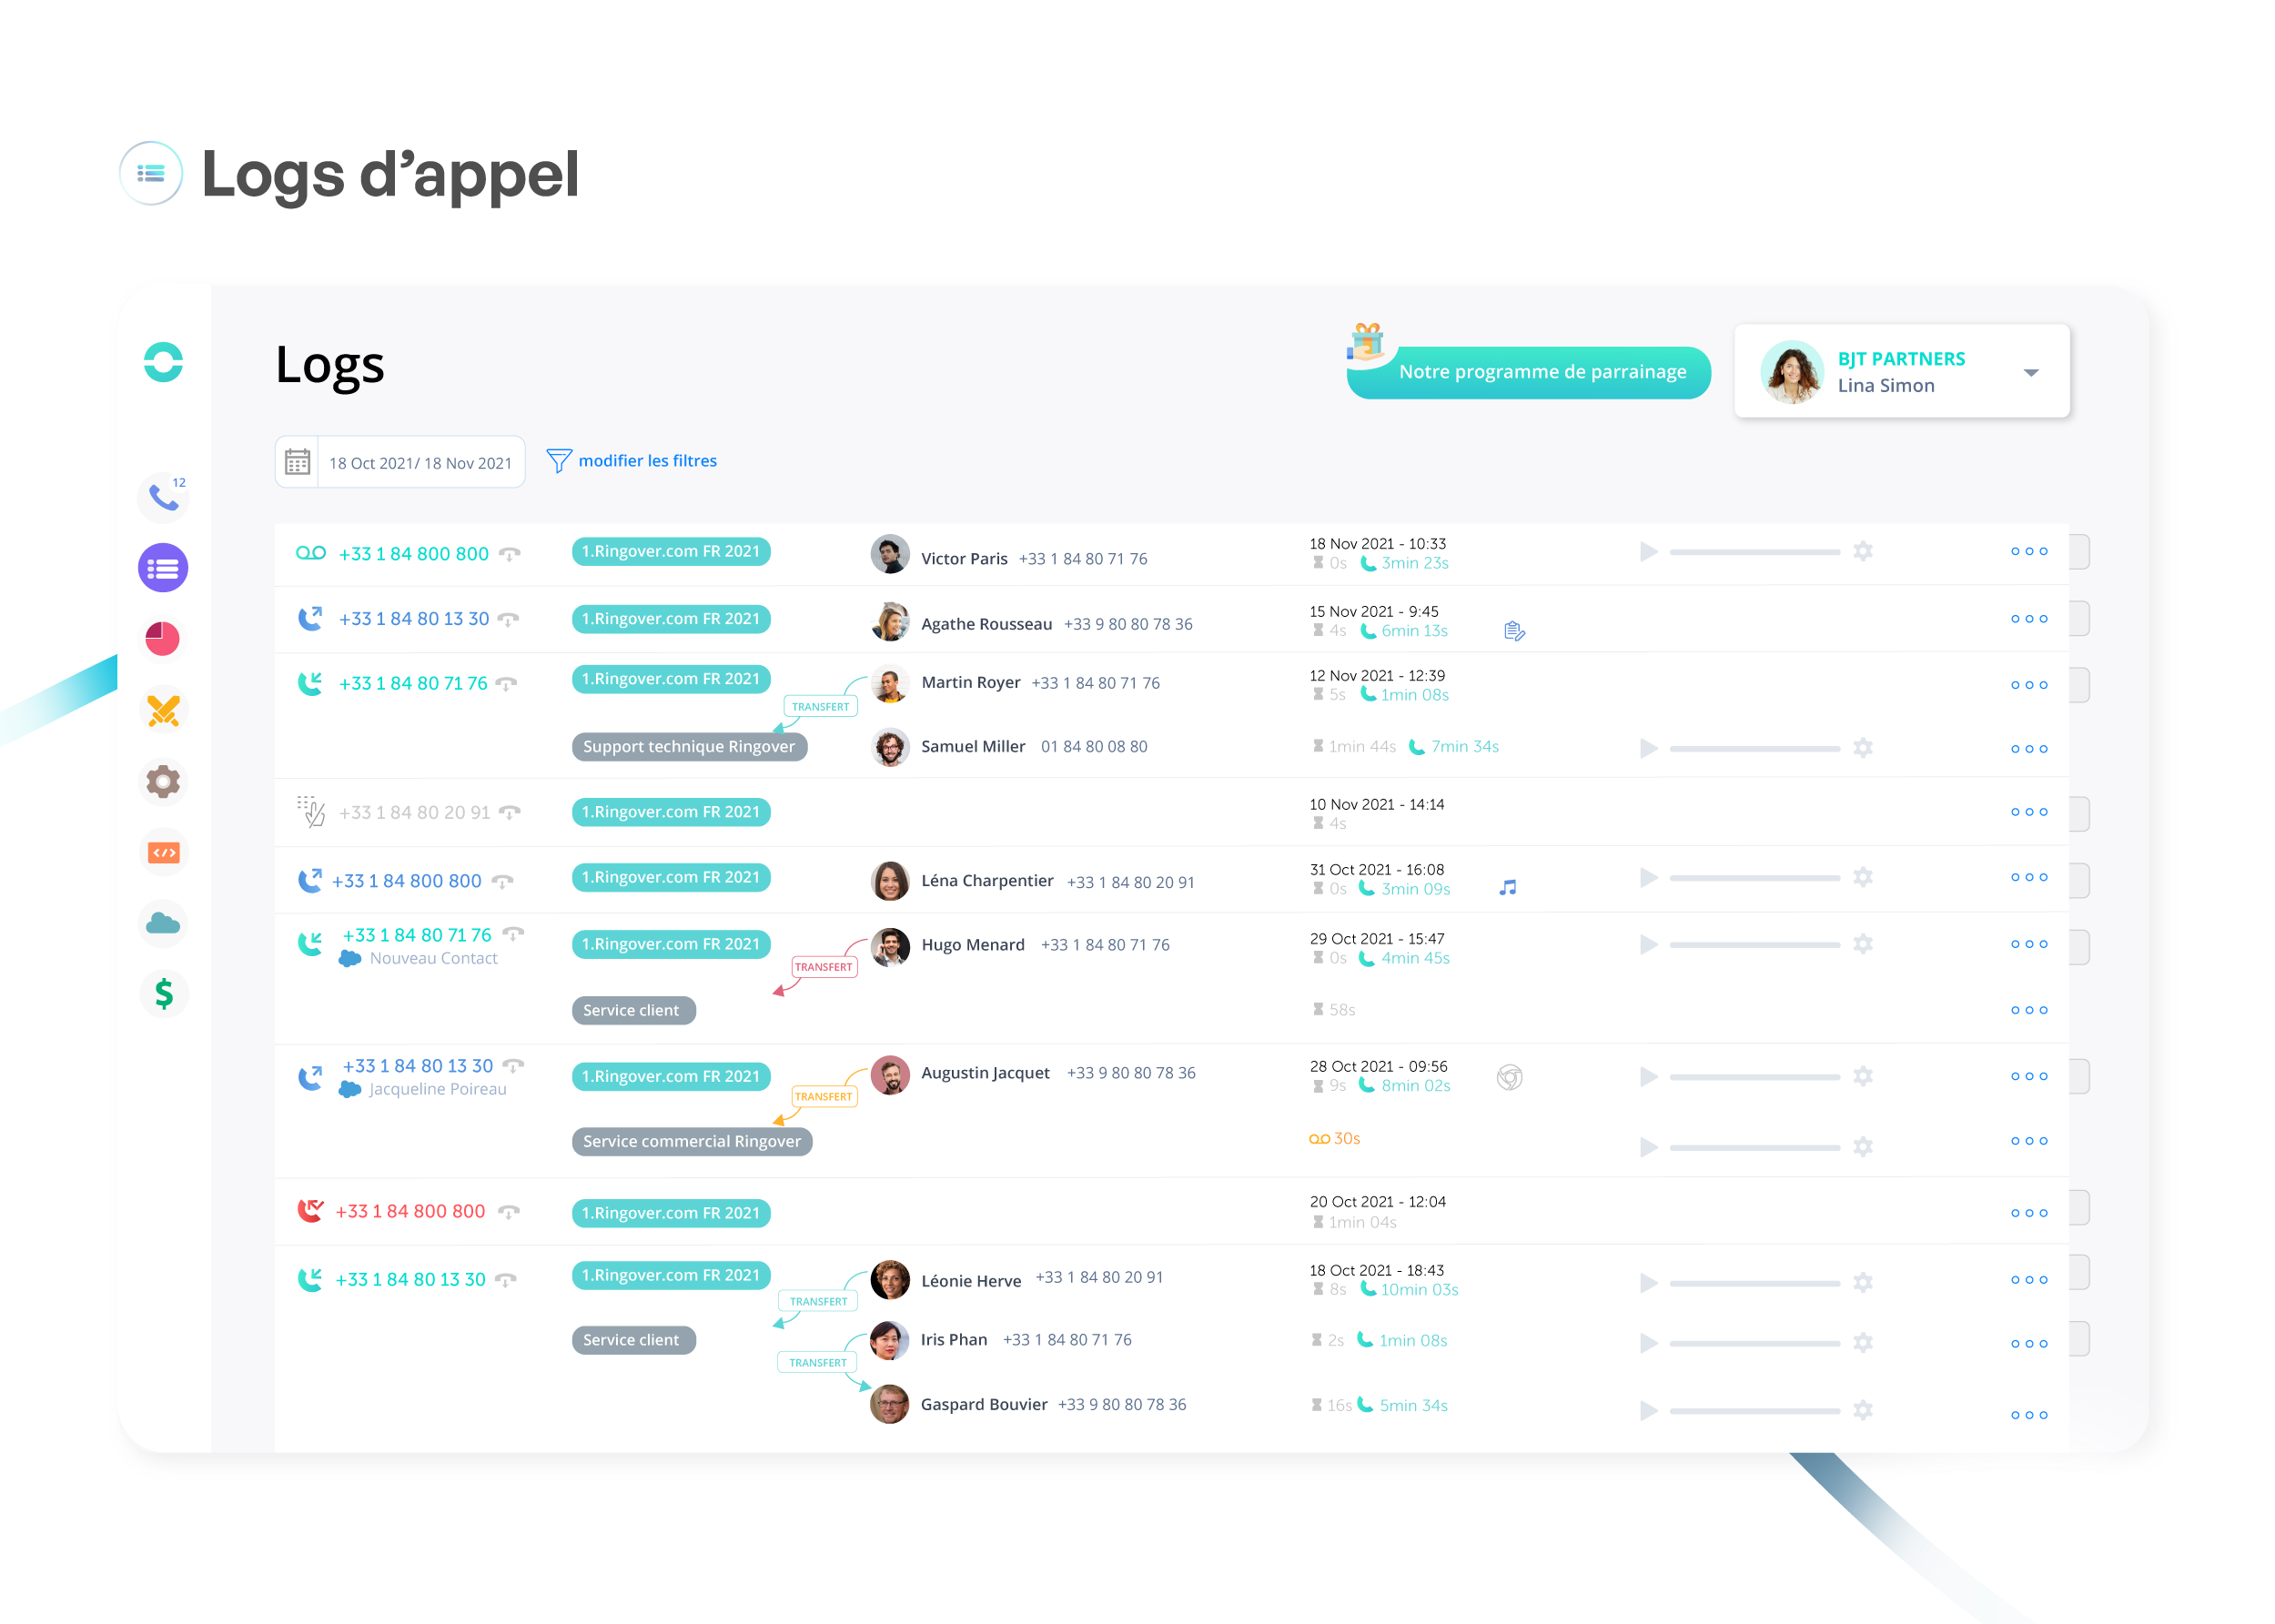Click the notes icon on Agathe Rousseau's call
The width and height of the screenshot is (2275, 1624).
[1514, 631]
